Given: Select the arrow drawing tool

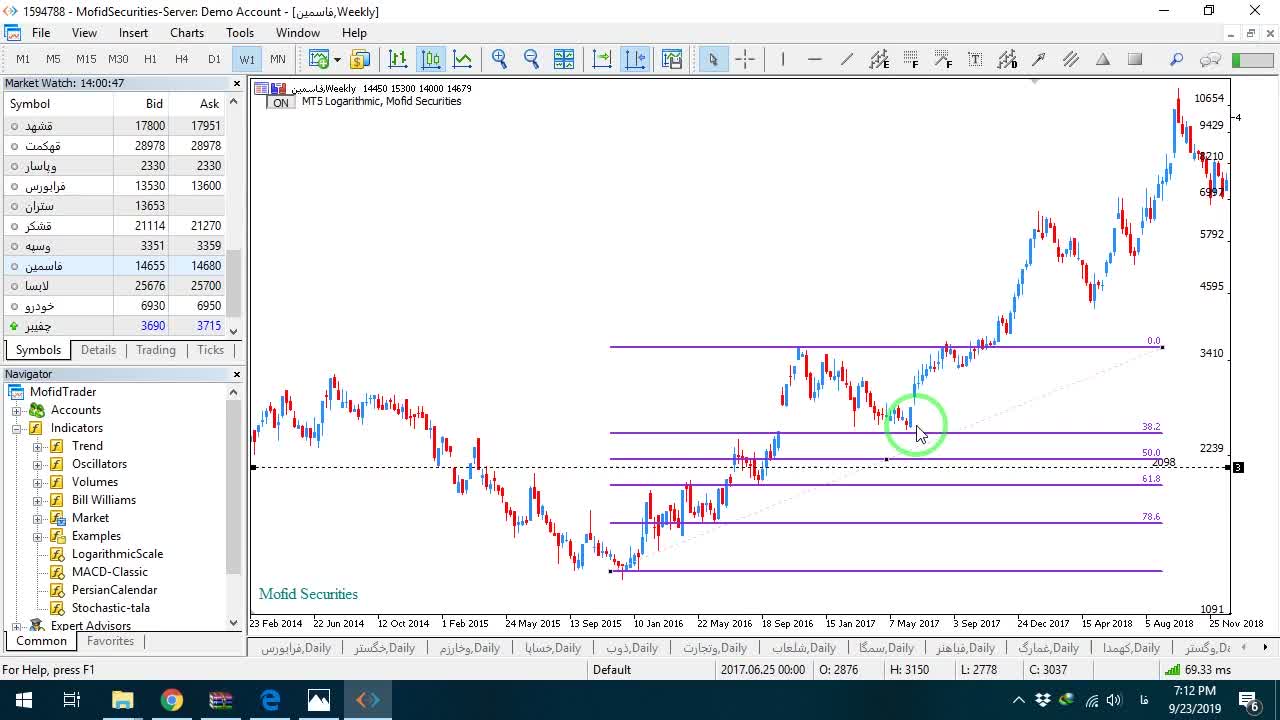Looking at the screenshot, I should (x=1039, y=59).
